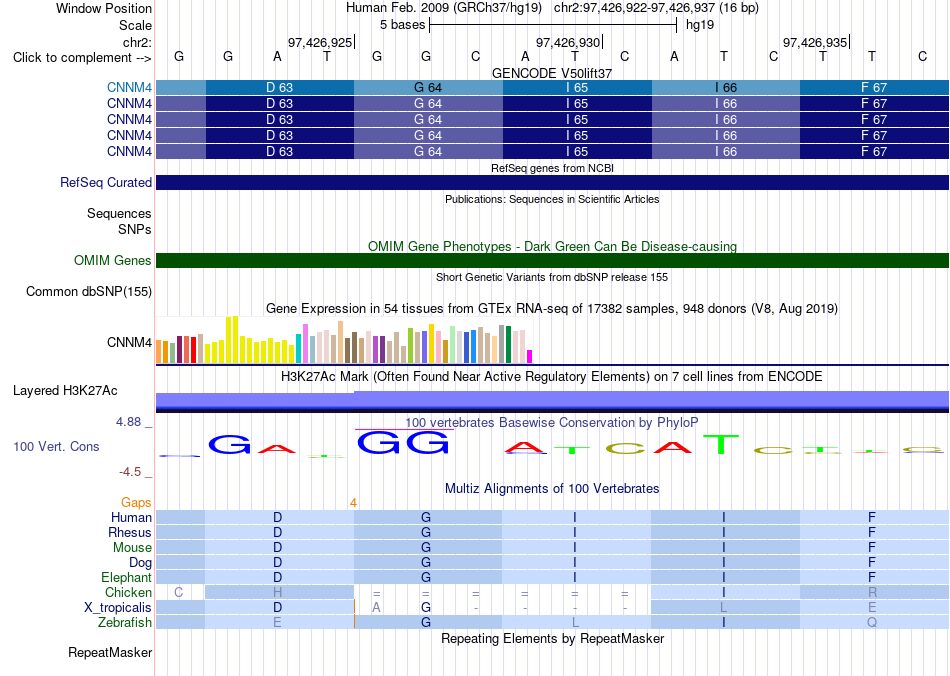Open the RefSeq Curated track label
This screenshot has width=950, height=676.
pos(105,182)
